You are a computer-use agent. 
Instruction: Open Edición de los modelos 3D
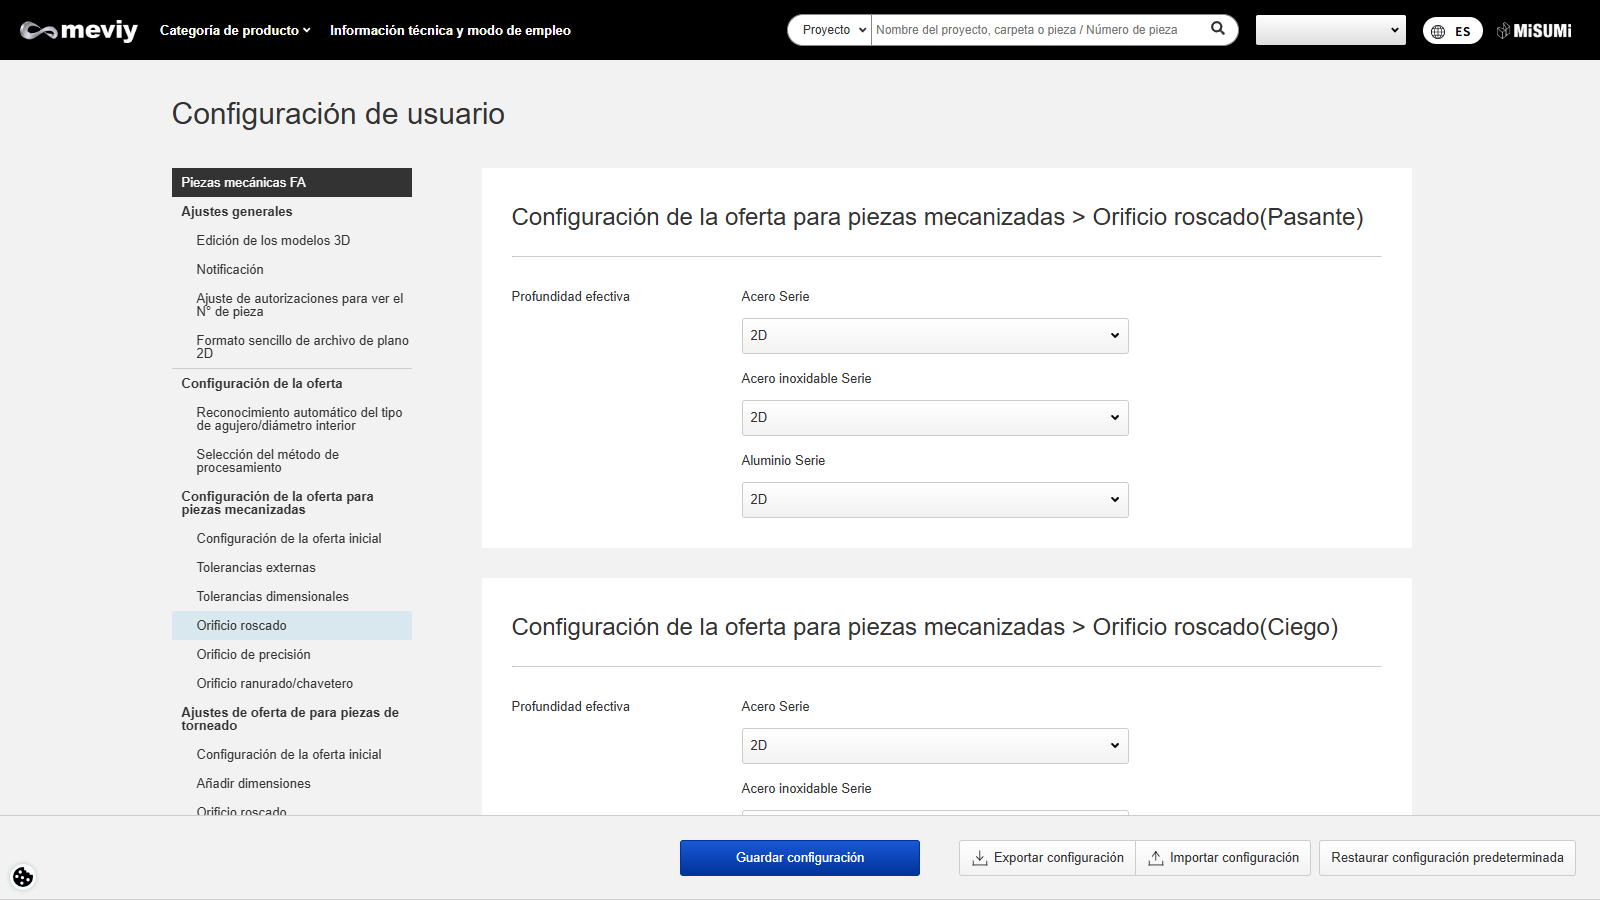[273, 241]
